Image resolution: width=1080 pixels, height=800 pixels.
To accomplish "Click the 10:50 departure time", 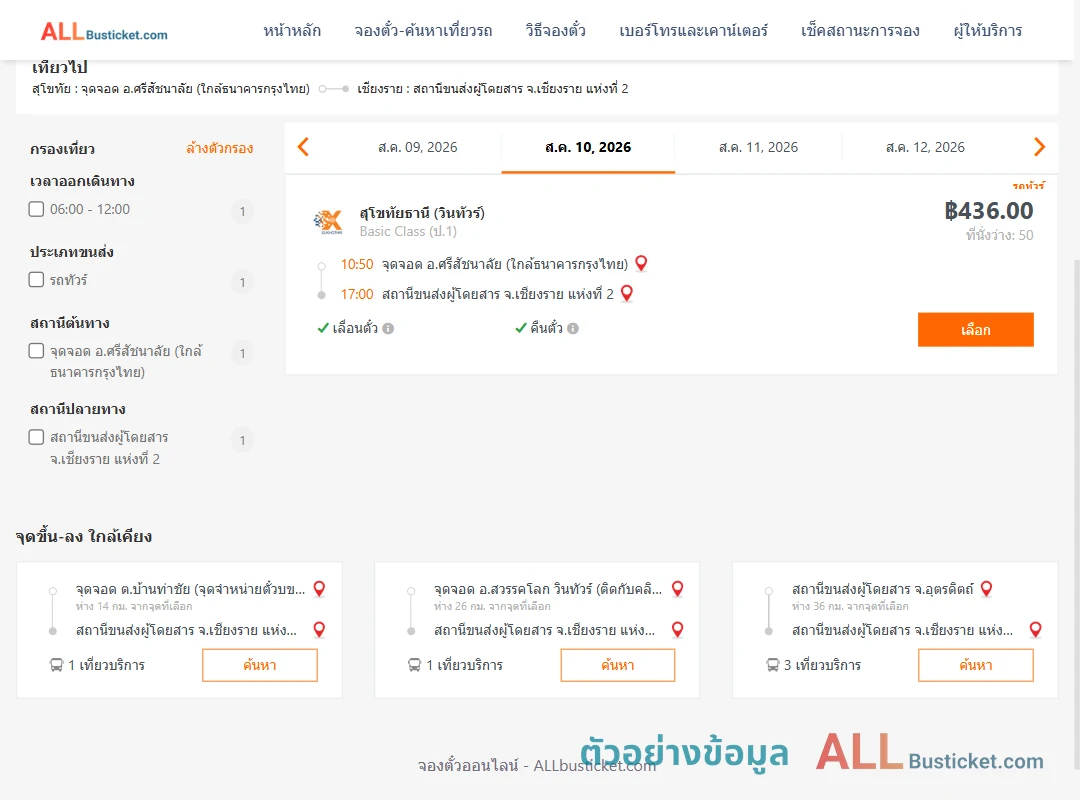I will point(356,264).
